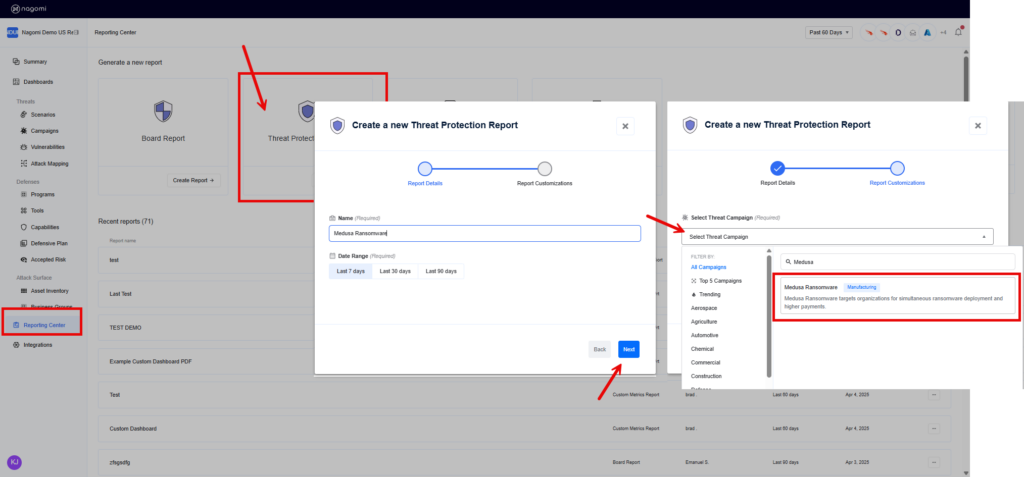
Task: Filter campaigns by Chemical
Action: coord(702,349)
